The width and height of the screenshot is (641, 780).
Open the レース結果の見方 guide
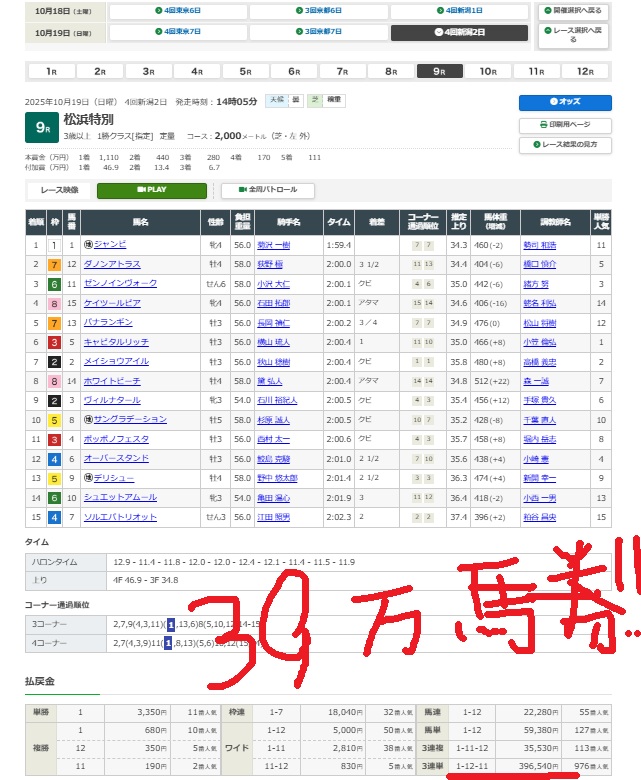565,145
